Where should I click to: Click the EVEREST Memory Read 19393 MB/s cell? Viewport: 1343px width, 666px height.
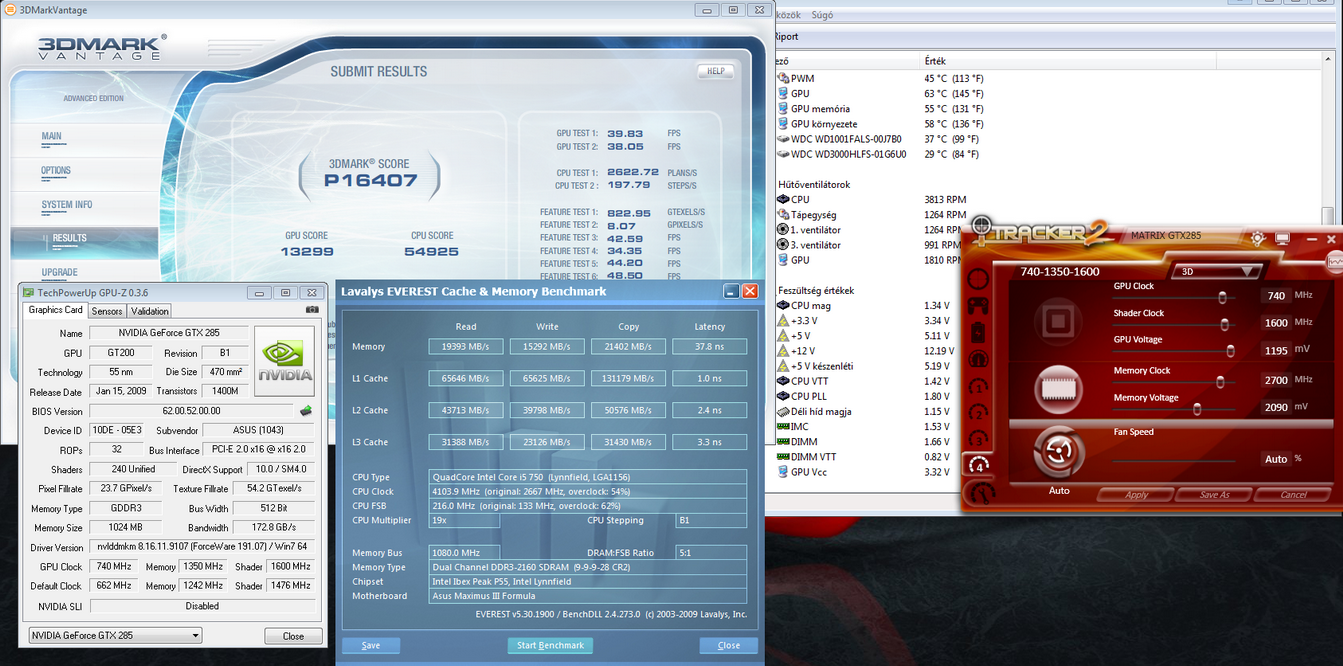[466, 347]
